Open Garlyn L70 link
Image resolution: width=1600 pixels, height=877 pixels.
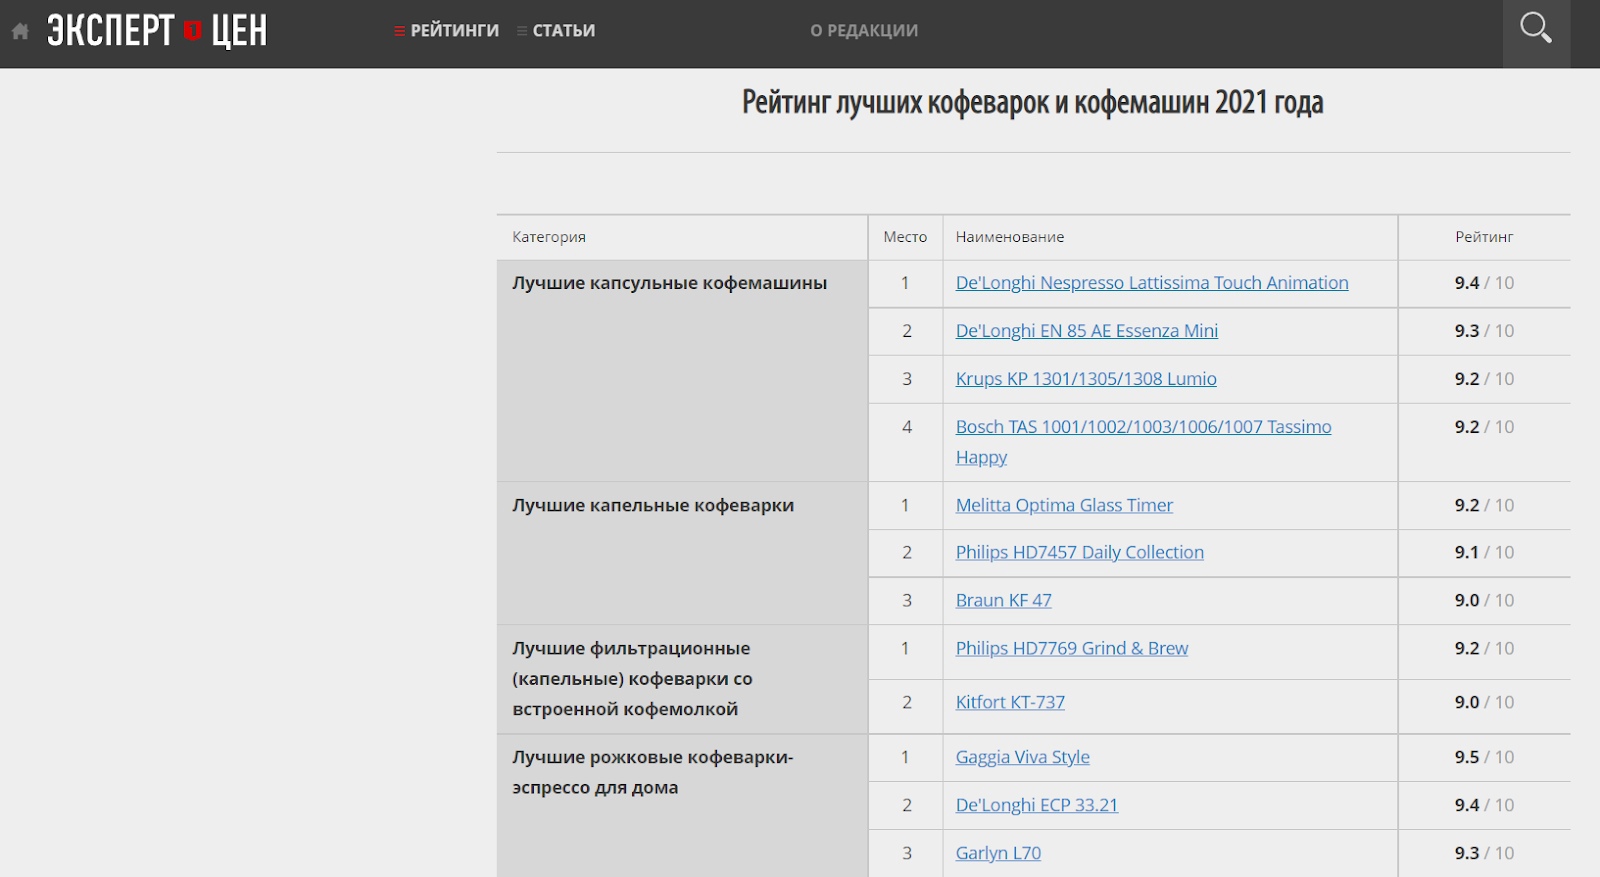[x=998, y=853]
